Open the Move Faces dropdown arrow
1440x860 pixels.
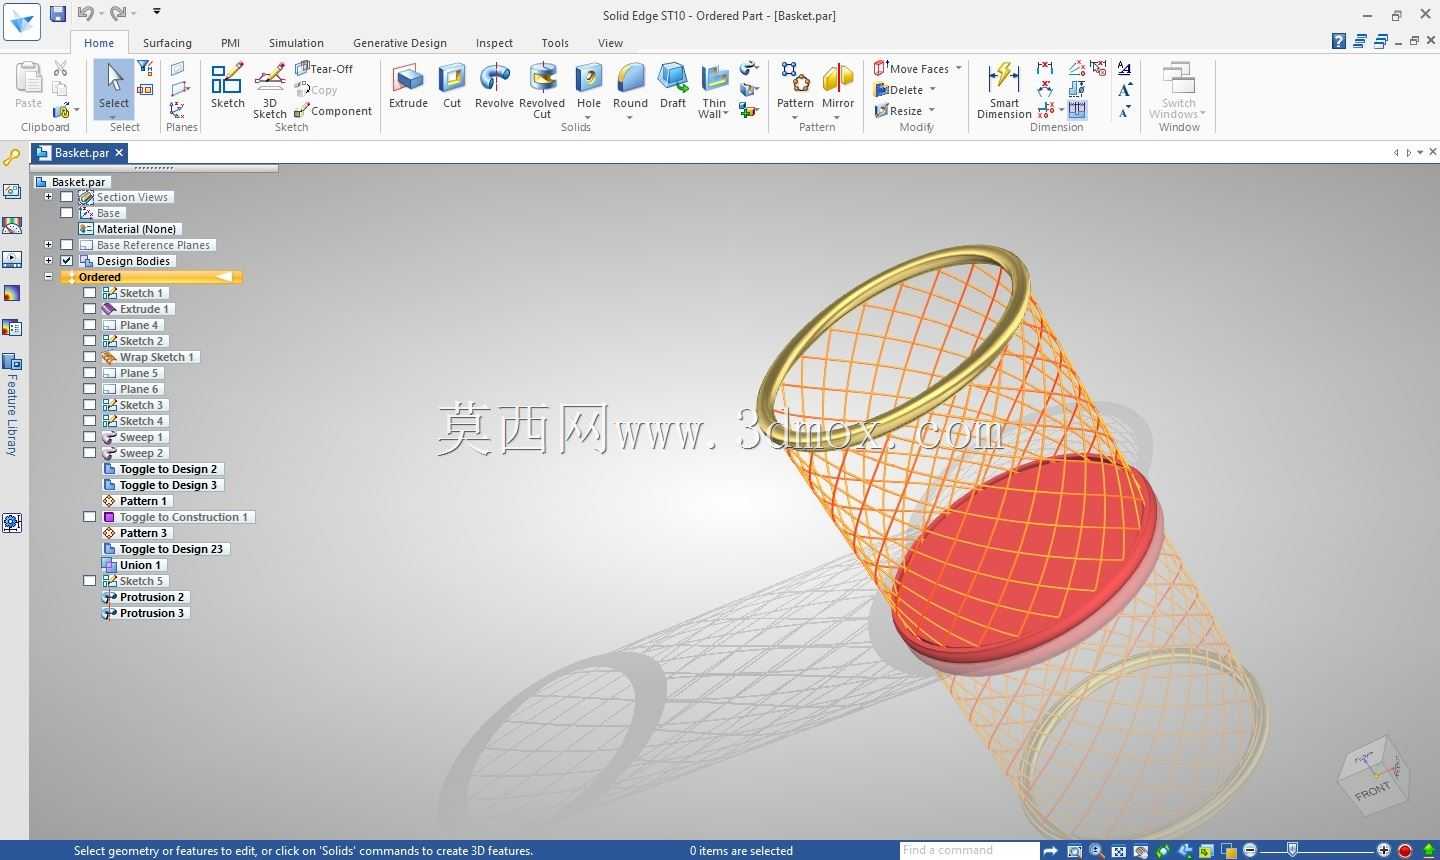(x=958, y=68)
